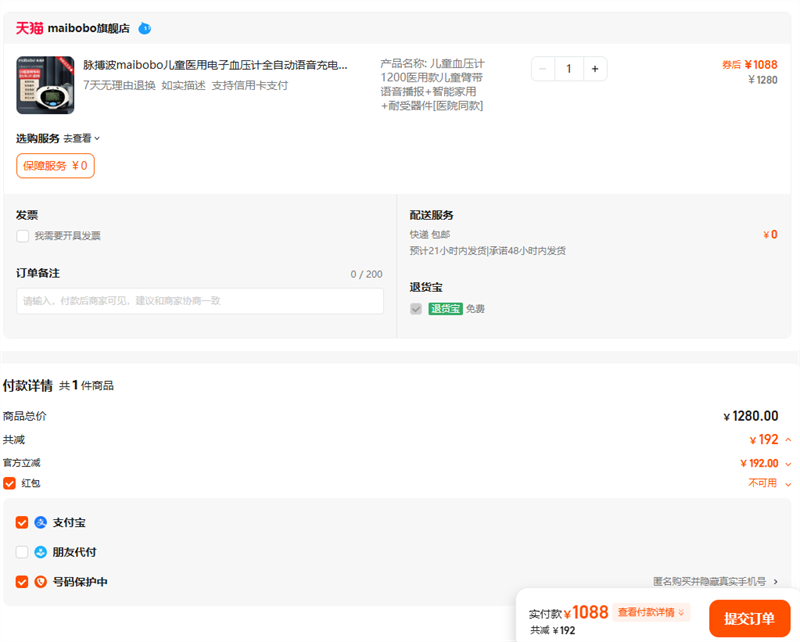
Task: Select the 保障服务 ¥0 option
Action: pyautogui.click(x=55, y=166)
